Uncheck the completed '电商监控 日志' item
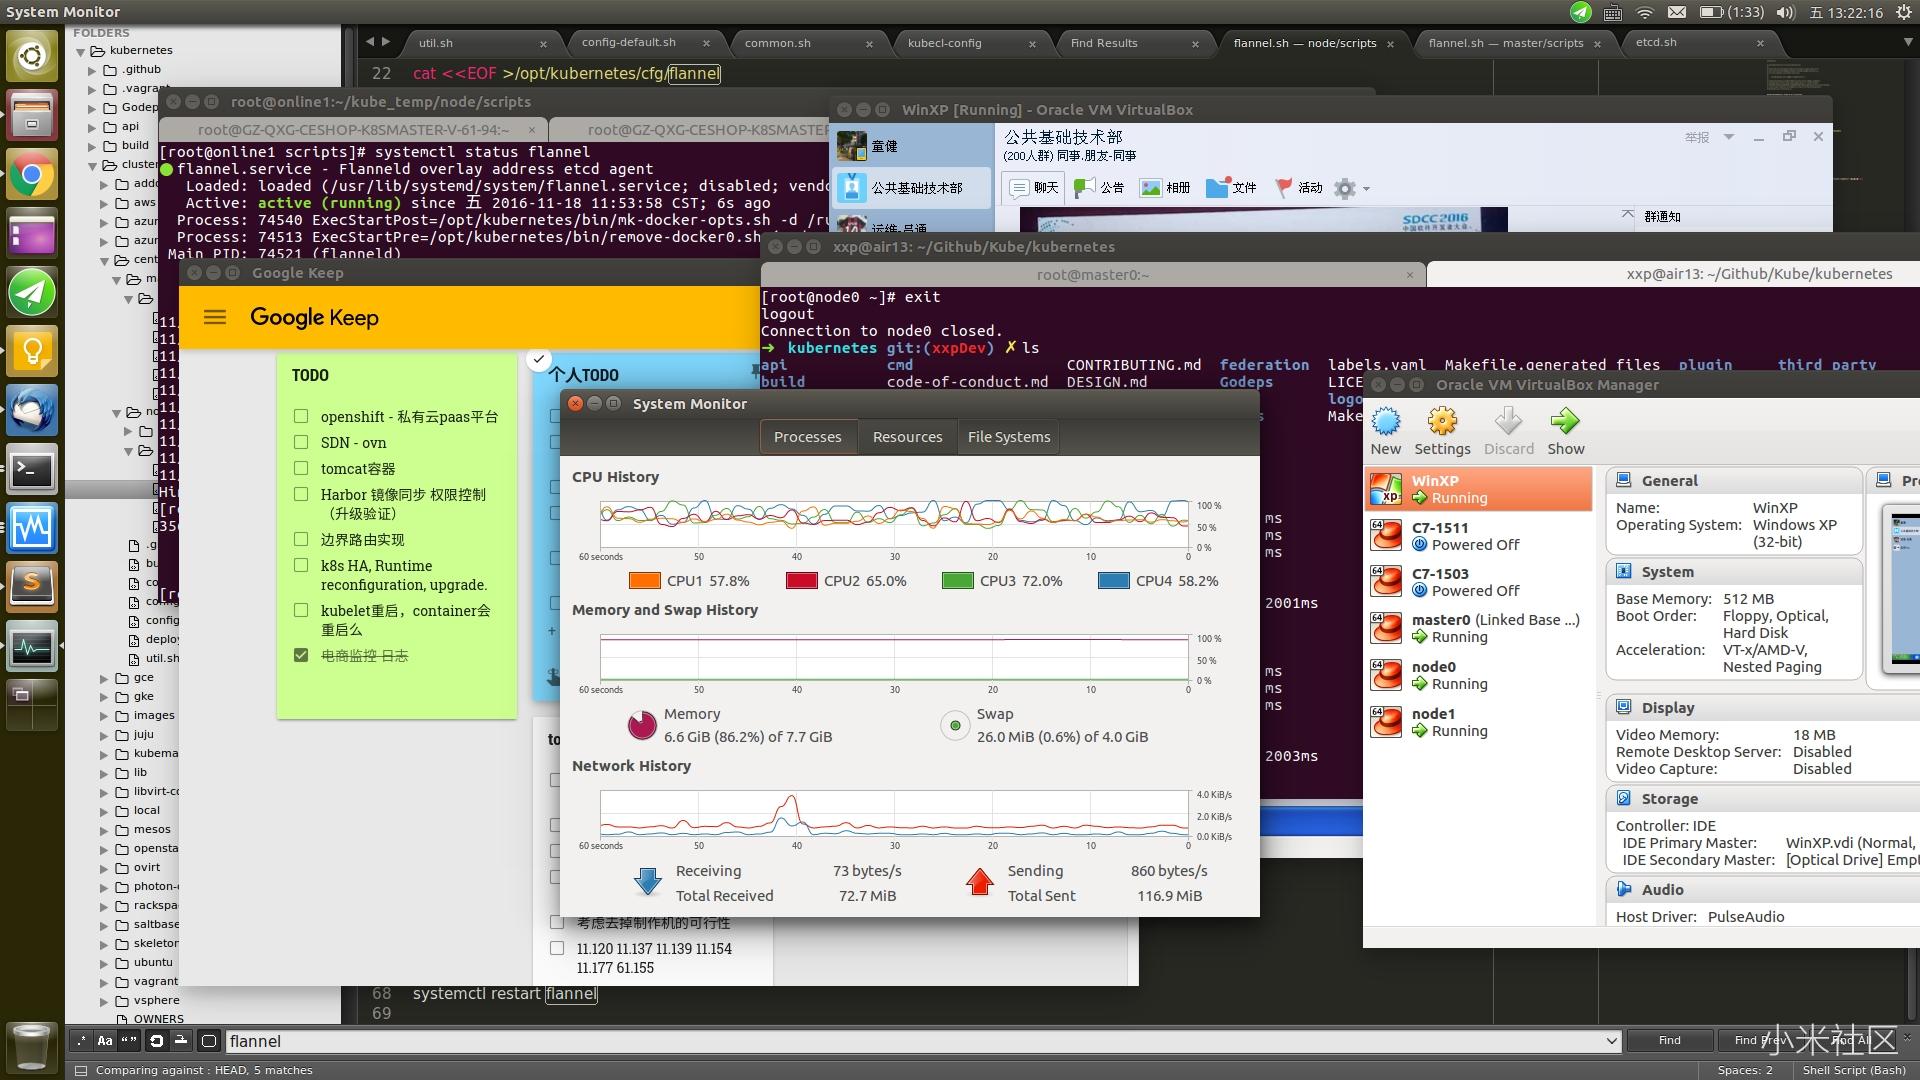 pyautogui.click(x=301, y=655)
